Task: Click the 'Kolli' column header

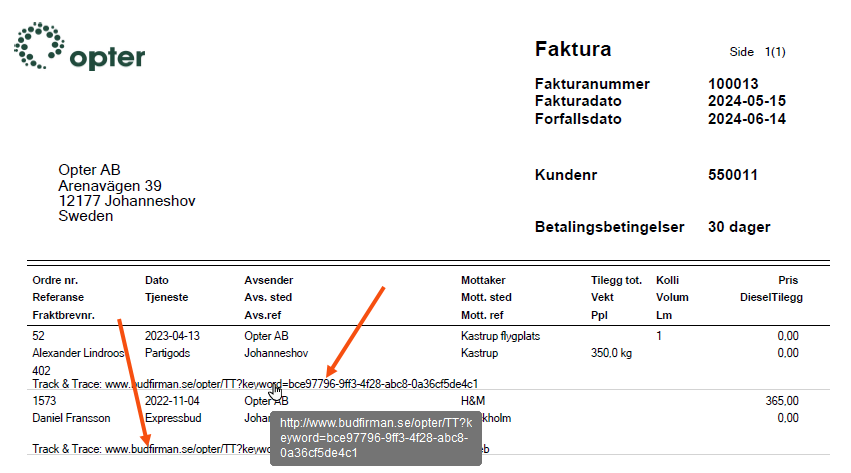Action: coord(668,280)
